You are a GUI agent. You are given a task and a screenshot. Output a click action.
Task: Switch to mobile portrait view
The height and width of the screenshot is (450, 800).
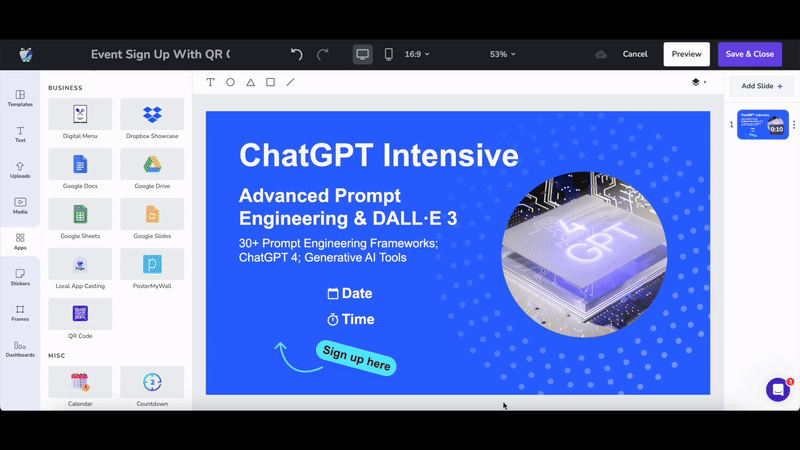388,54
